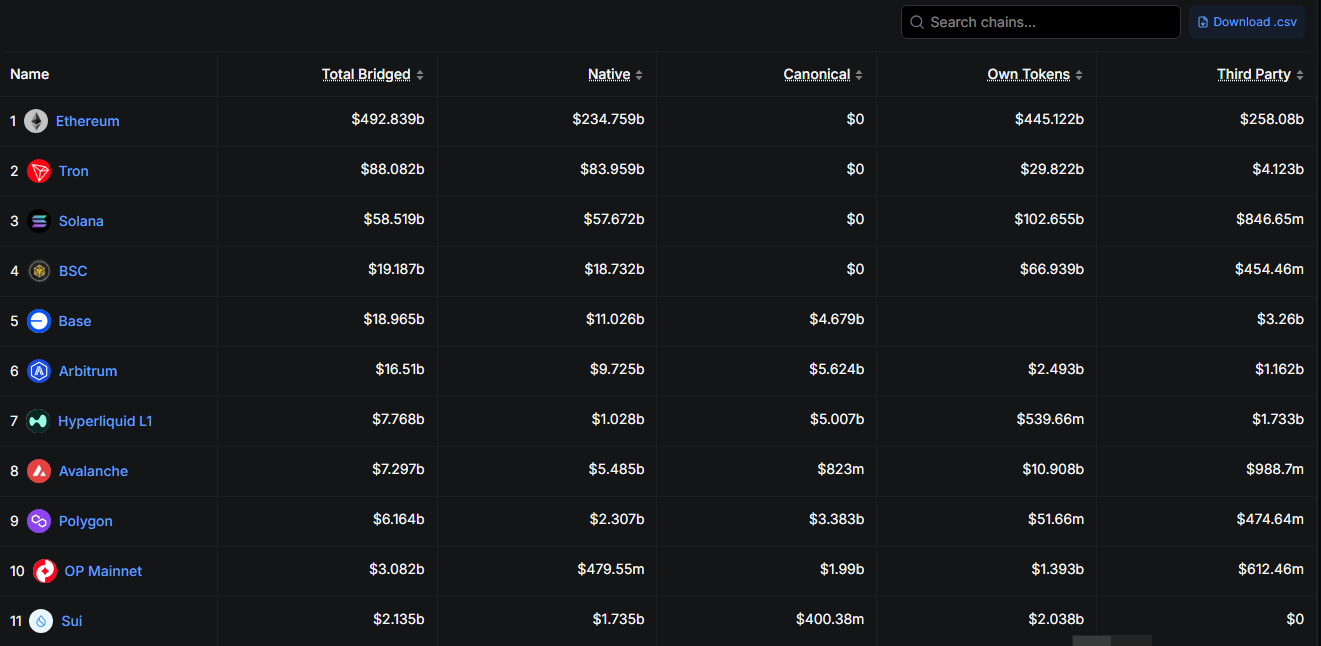Select Arbitrum total bridged $16.51b

(400, 369)
